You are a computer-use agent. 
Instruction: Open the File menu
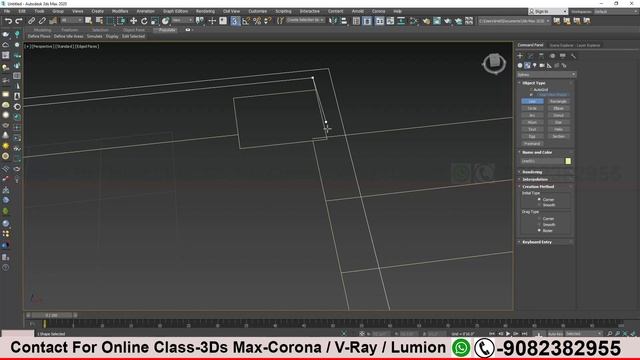[7, 11]
